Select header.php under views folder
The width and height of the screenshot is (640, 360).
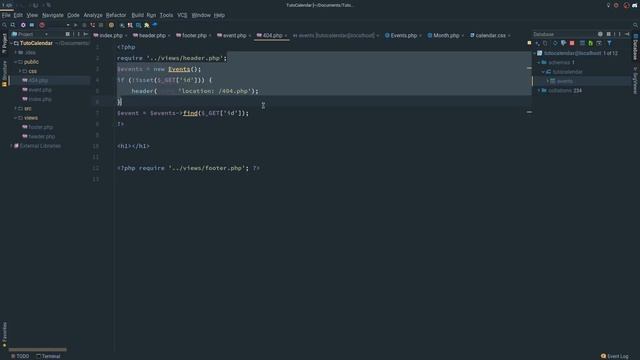click(x=41, y=136)
